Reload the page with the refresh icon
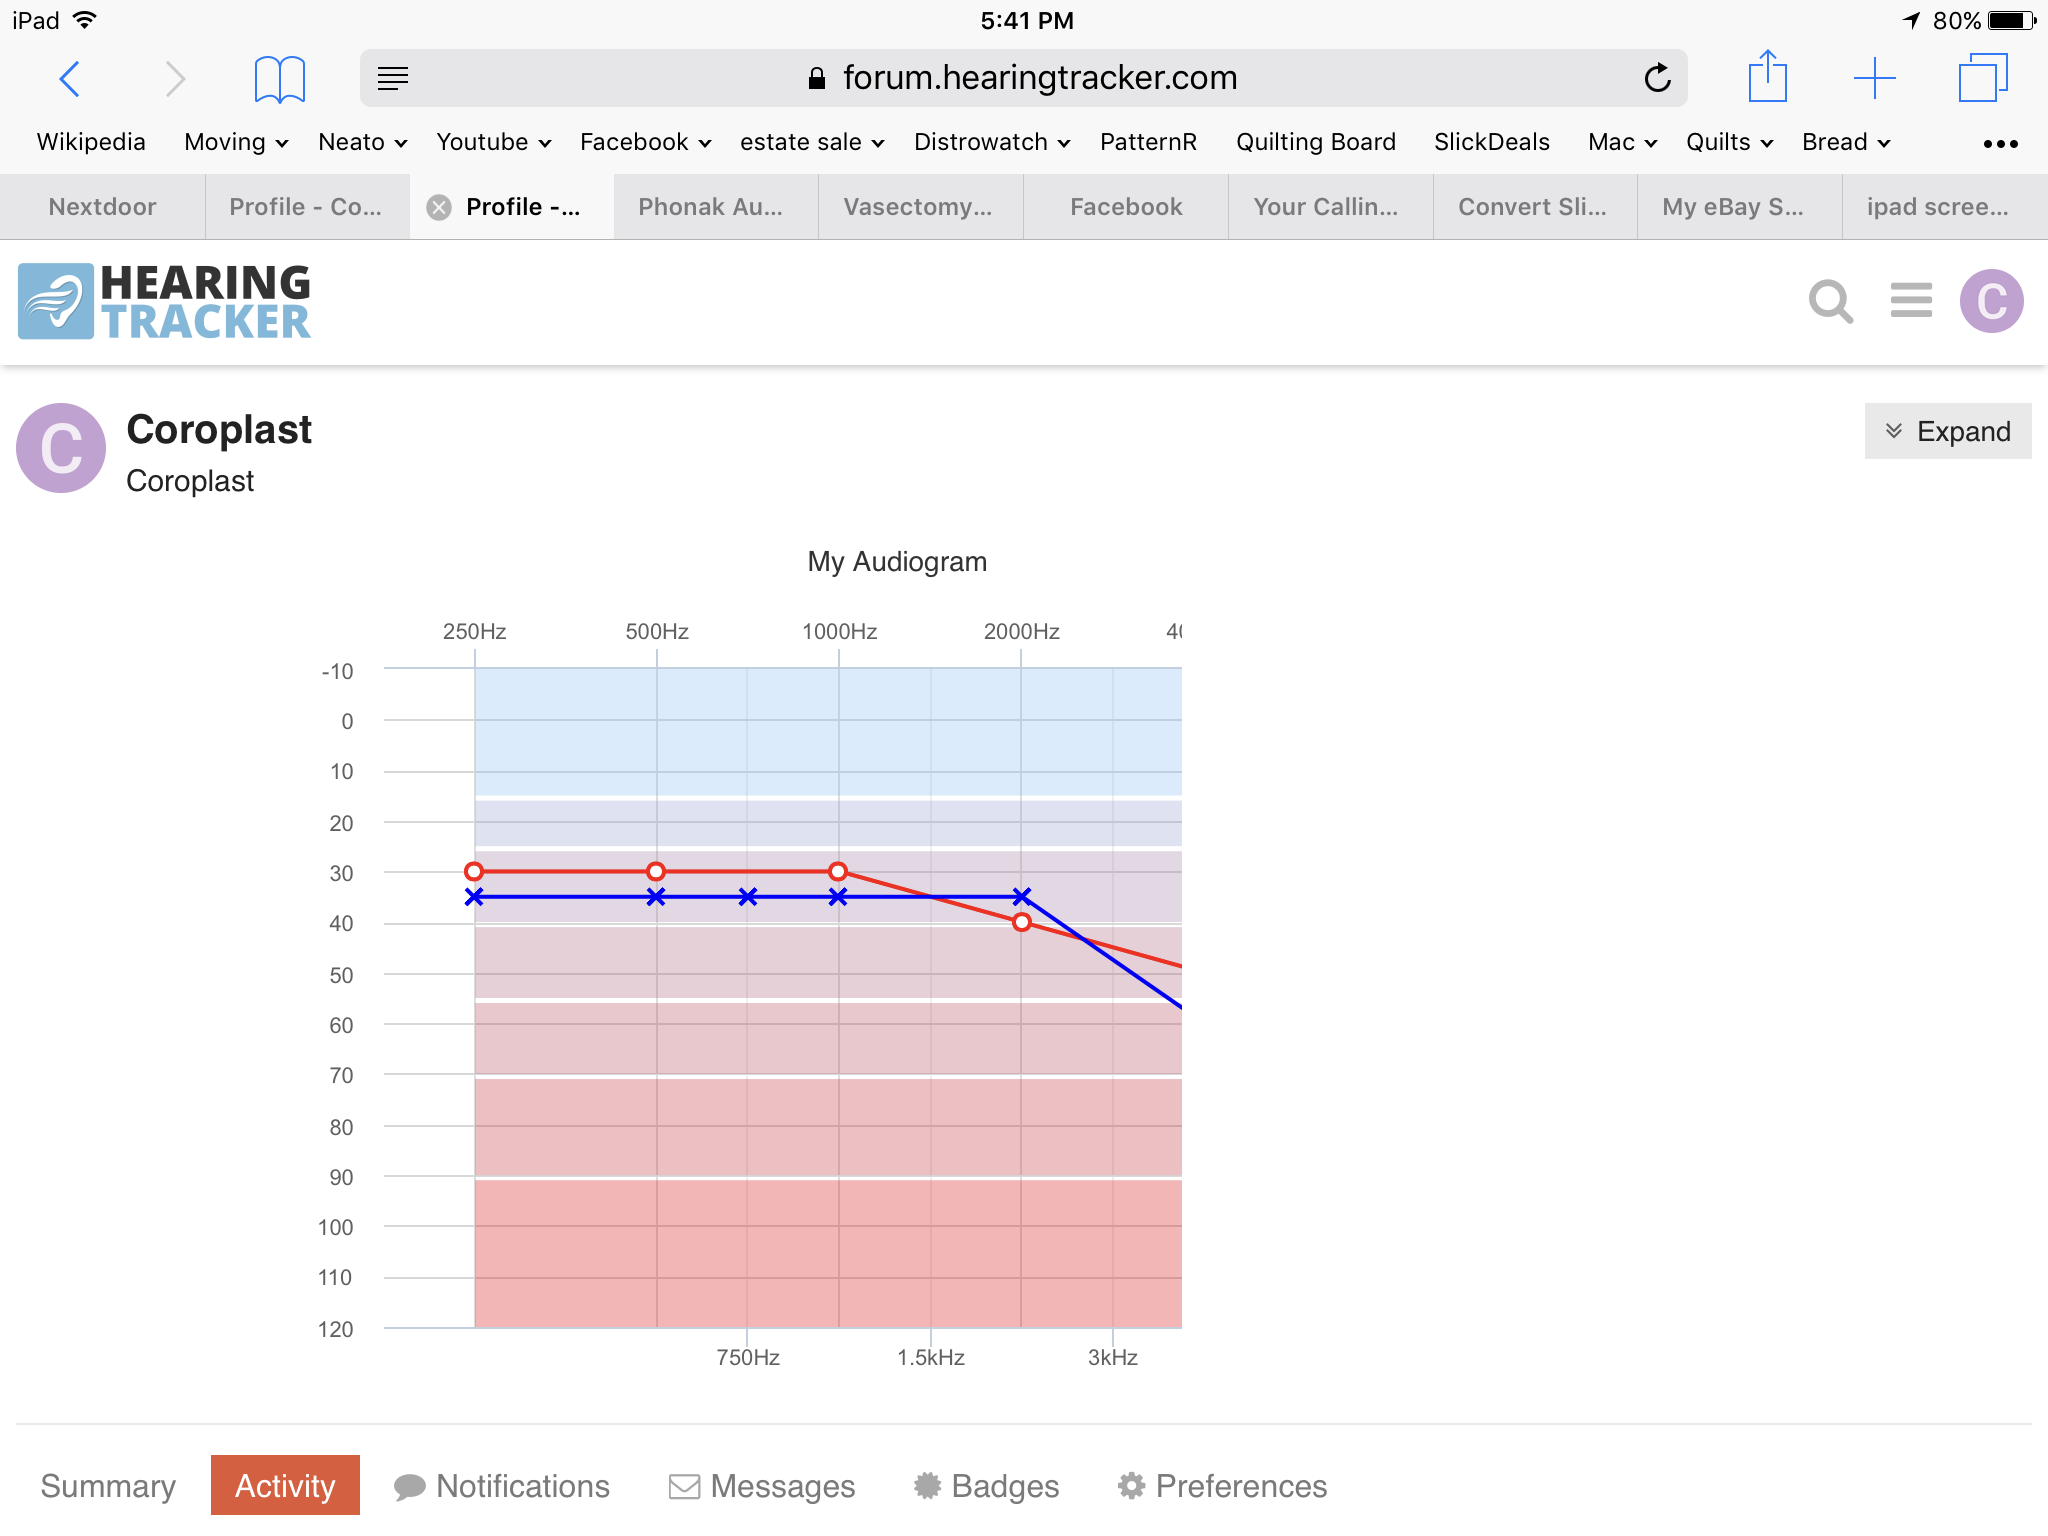This screenshot has height=1536, width=2048. 1657,78
